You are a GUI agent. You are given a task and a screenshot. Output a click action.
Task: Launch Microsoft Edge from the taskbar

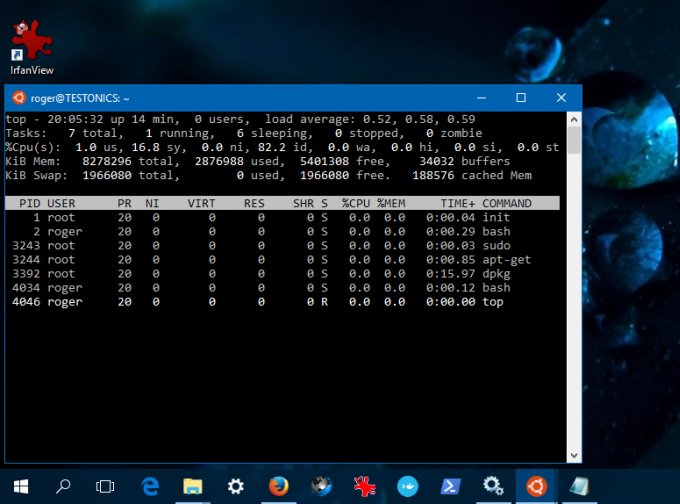tap(150, 486)
